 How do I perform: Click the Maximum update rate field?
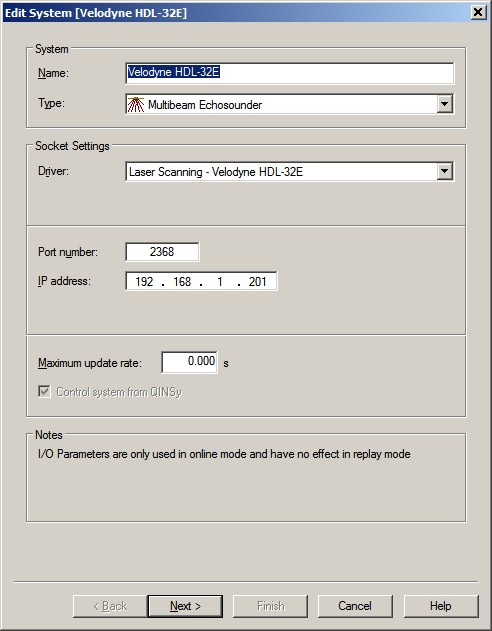[x=189, y=362]
